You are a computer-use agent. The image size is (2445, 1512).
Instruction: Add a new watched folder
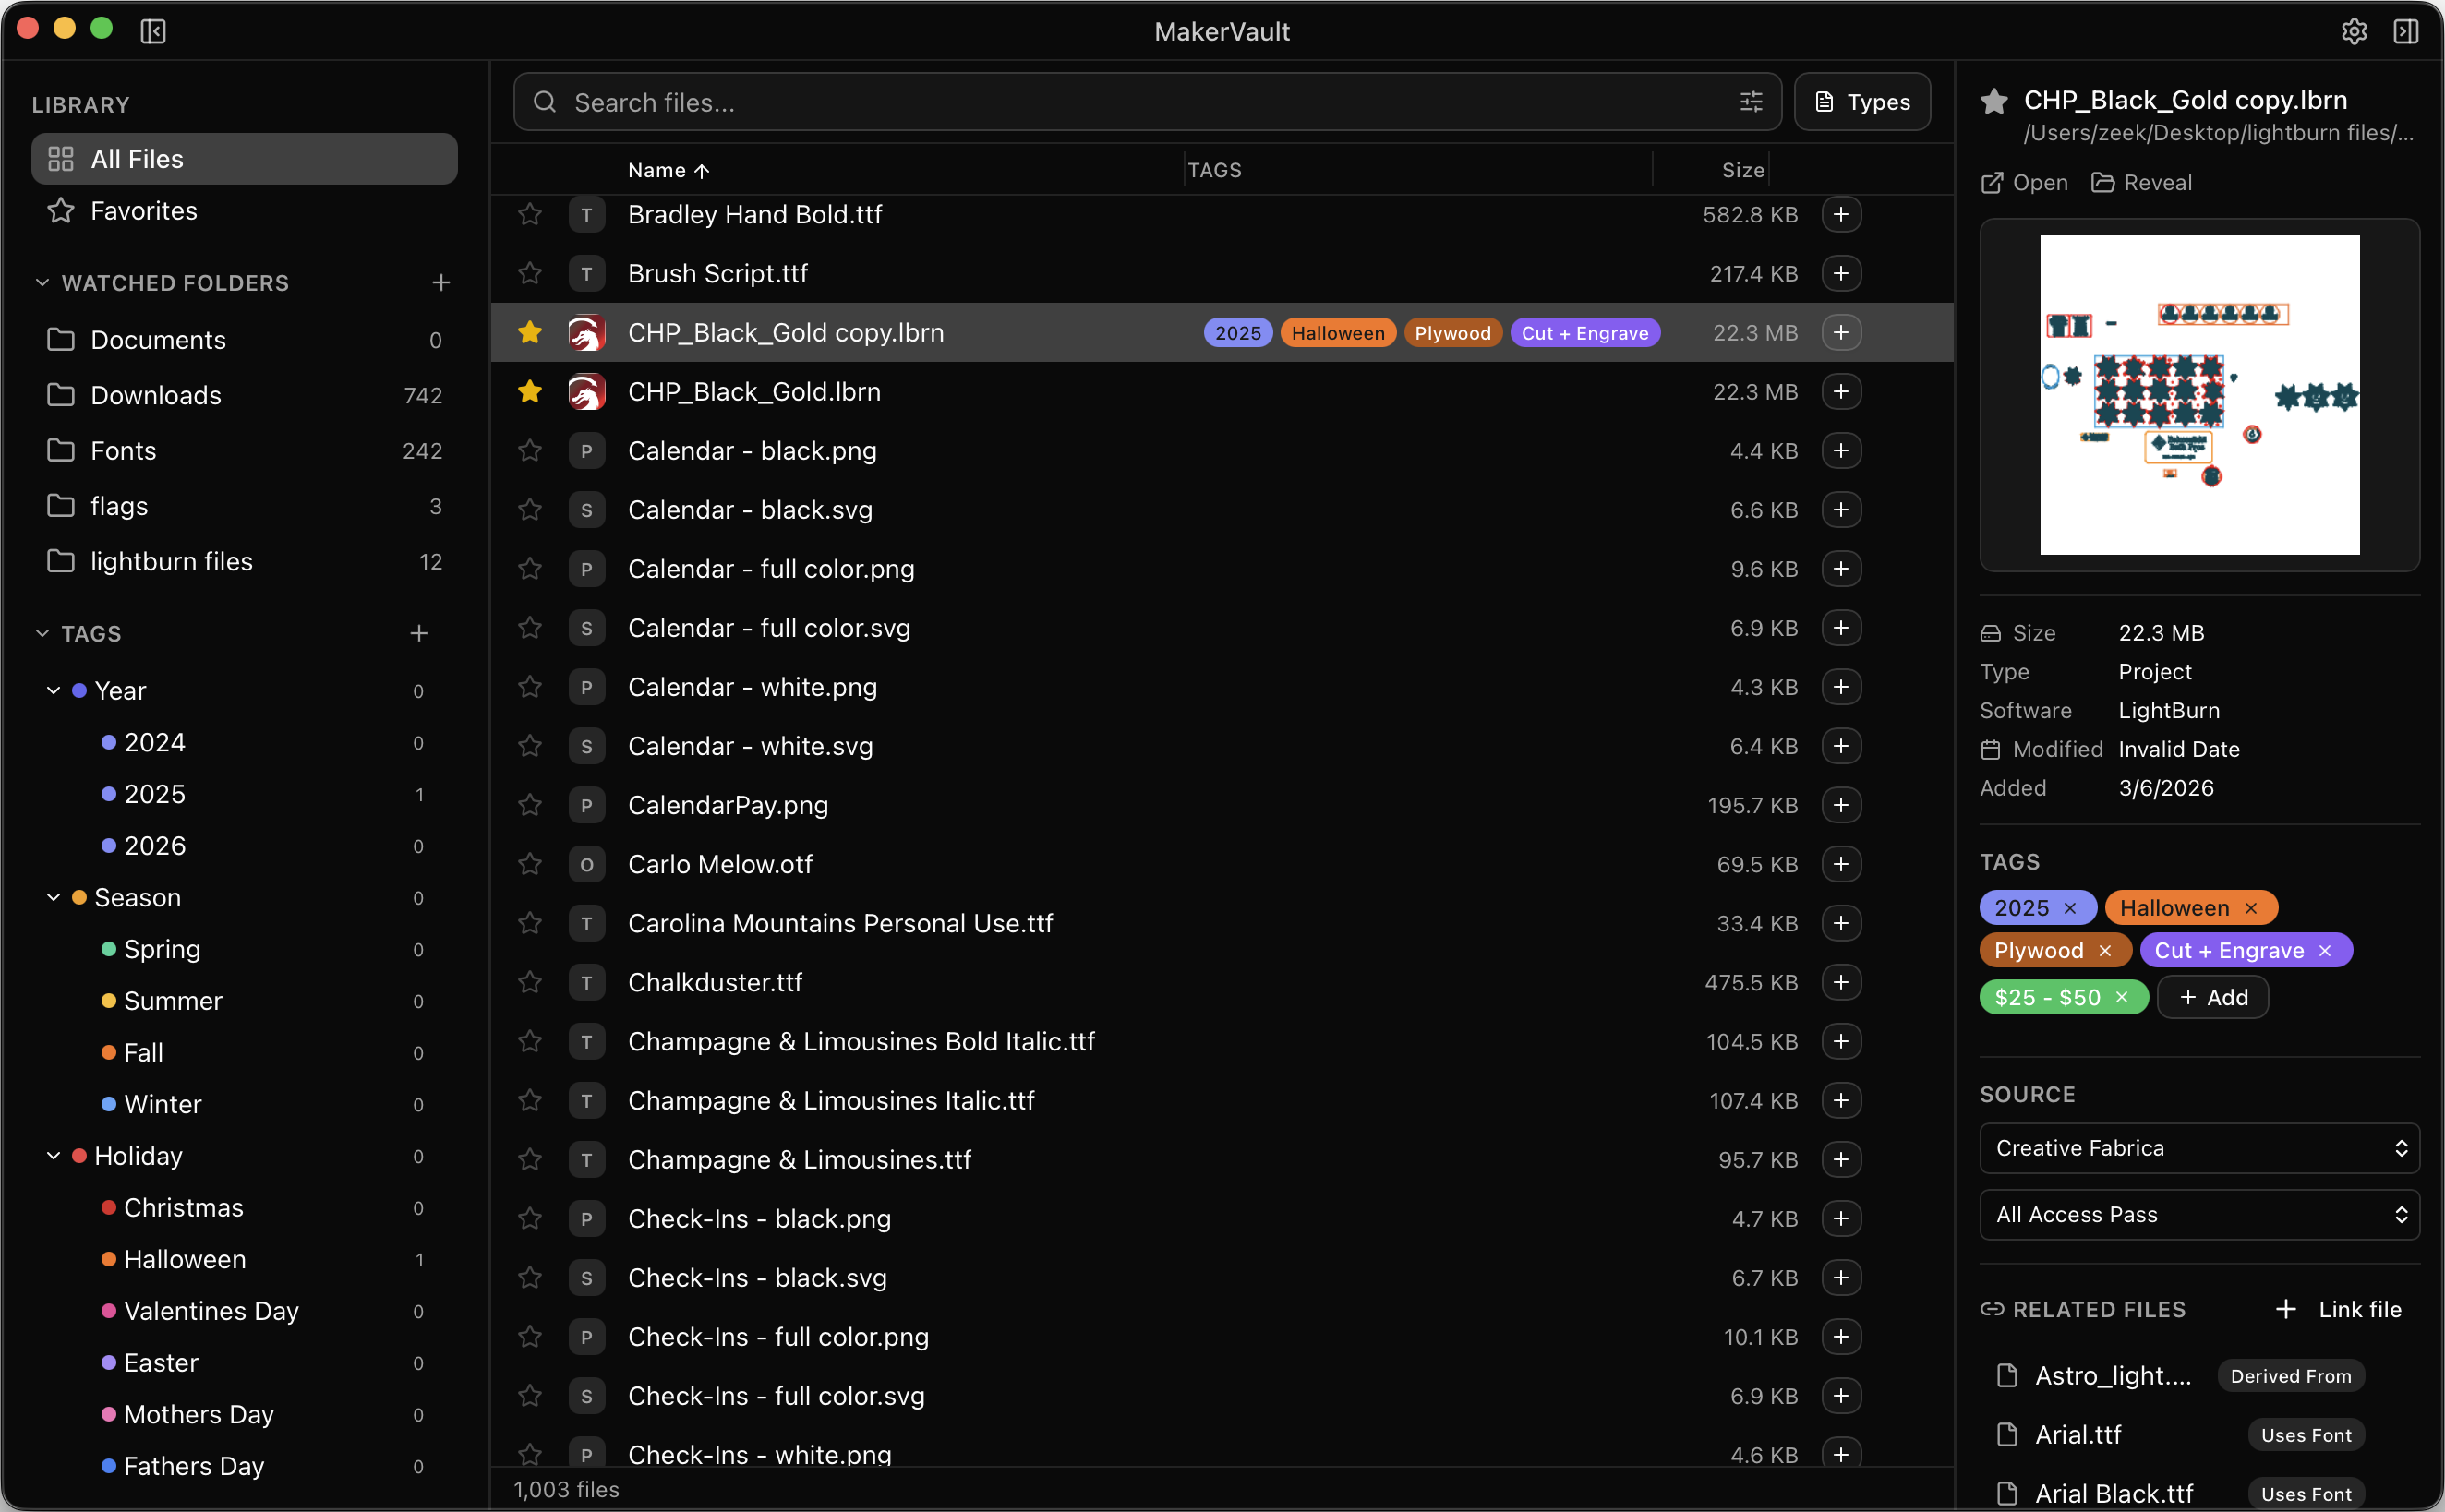[441, 282]
